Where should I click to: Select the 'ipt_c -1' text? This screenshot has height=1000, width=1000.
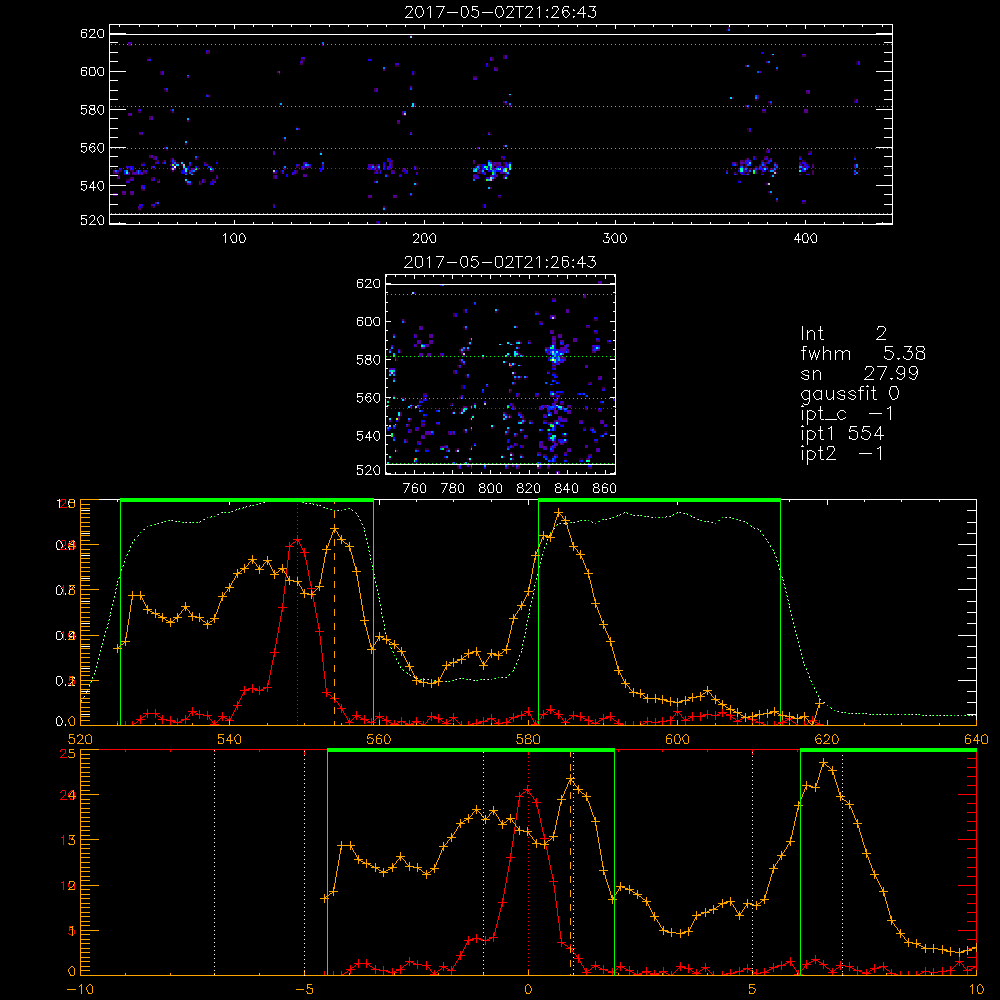[x=847, y=414]
